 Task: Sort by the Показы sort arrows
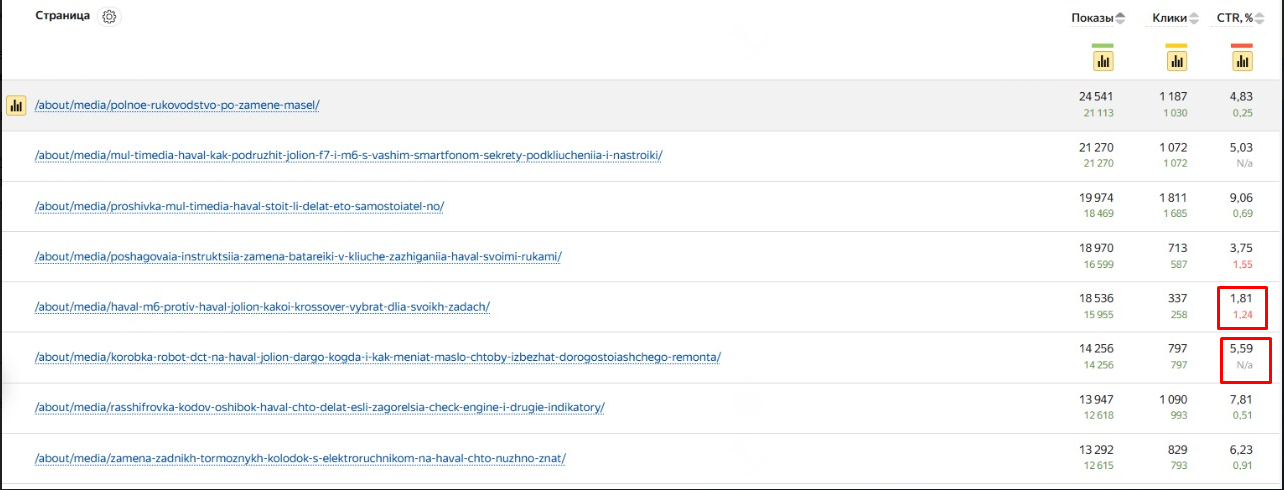(x=1120, y=18)
